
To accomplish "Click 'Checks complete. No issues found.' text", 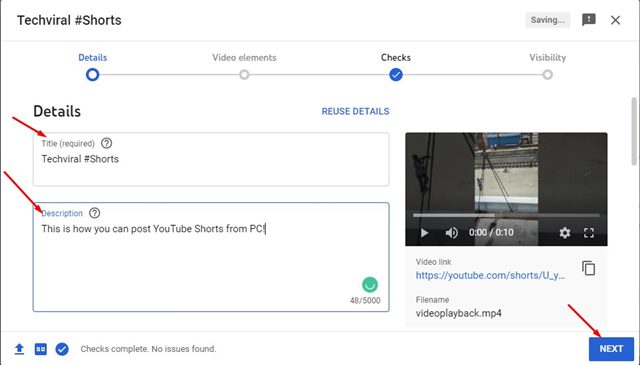I will pos(148,349).
